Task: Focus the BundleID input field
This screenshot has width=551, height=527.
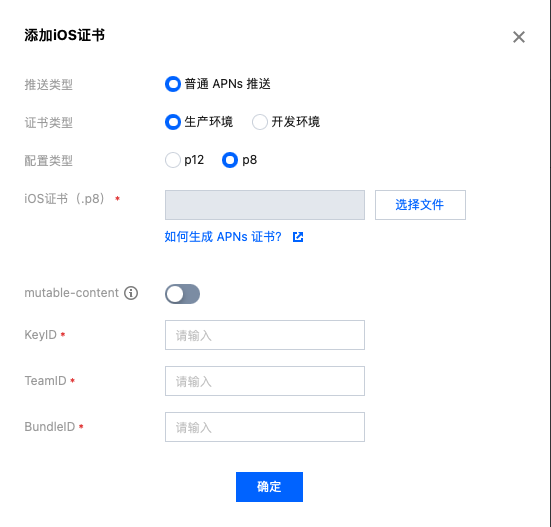Action: point(265,427)
